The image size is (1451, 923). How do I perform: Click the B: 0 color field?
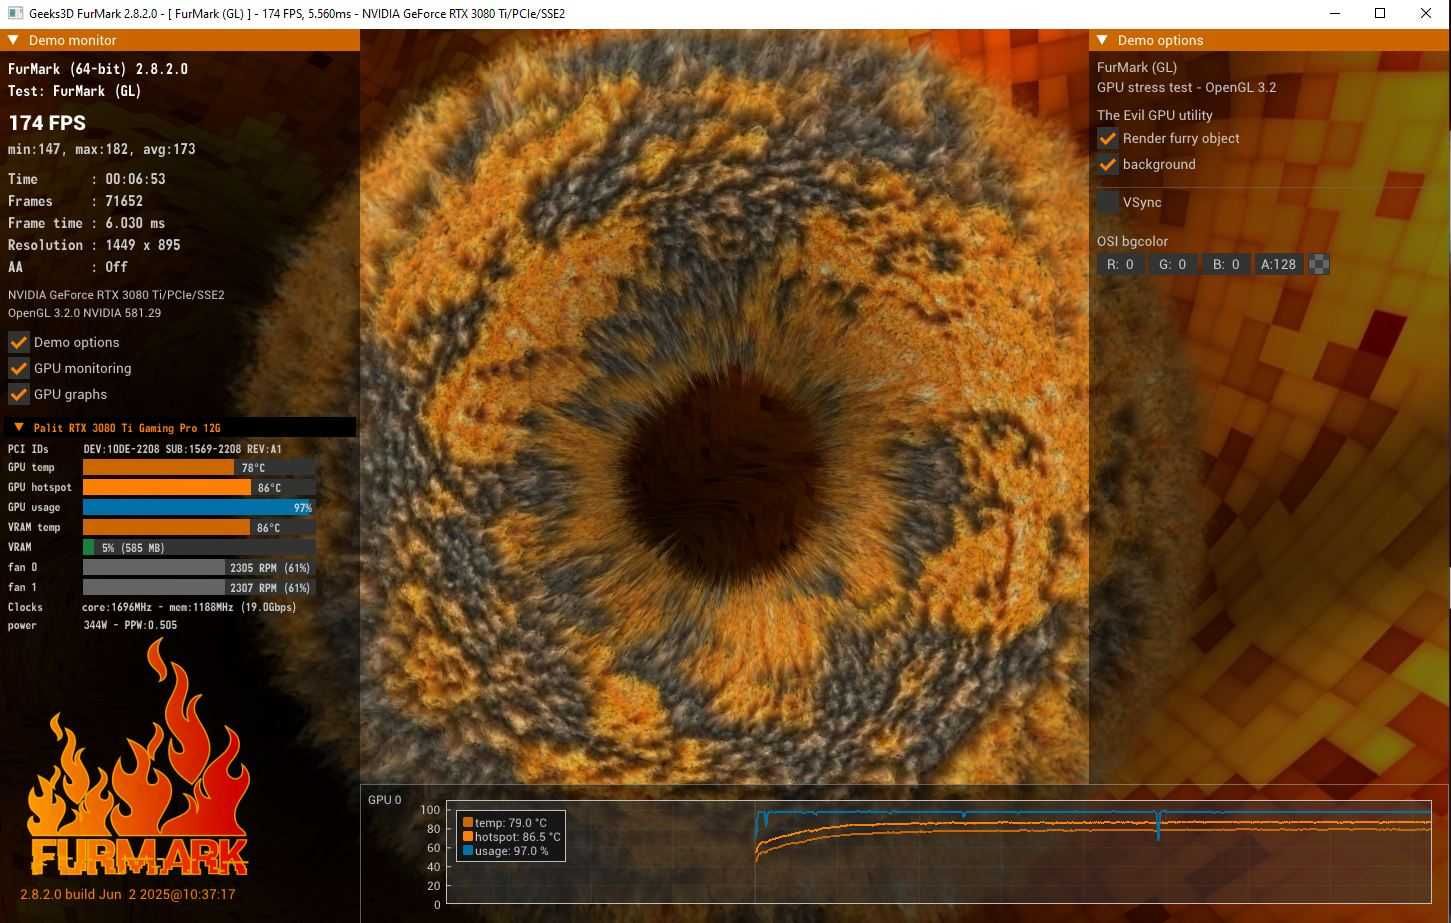pos(1226,264)
